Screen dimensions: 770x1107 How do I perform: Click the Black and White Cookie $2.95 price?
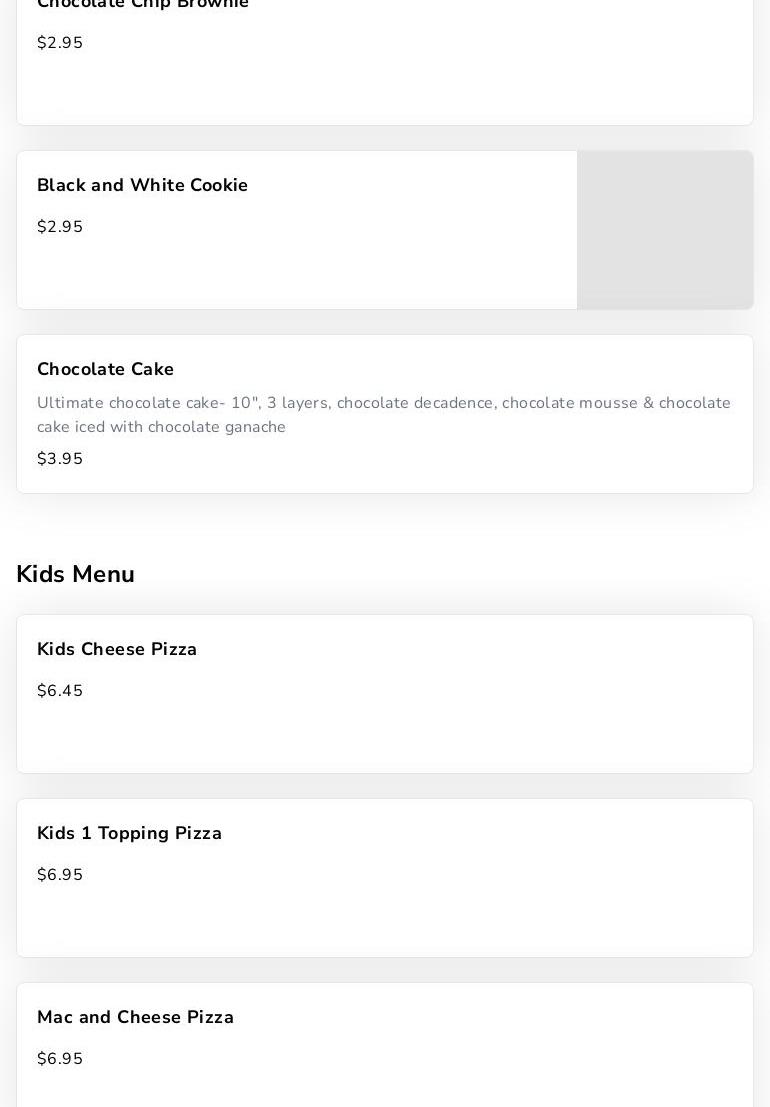pos(60,227)
